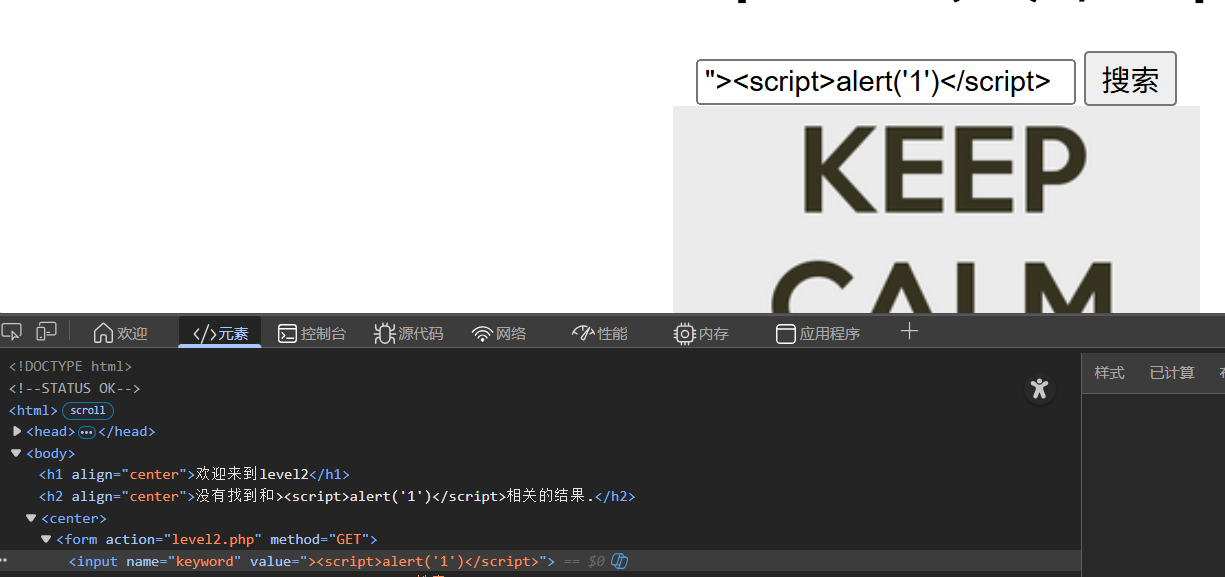Image resolution: width=1225 pixels, height=577 pixels.
Task: Open the 内存 memory tab
Action: coord(701,333)
